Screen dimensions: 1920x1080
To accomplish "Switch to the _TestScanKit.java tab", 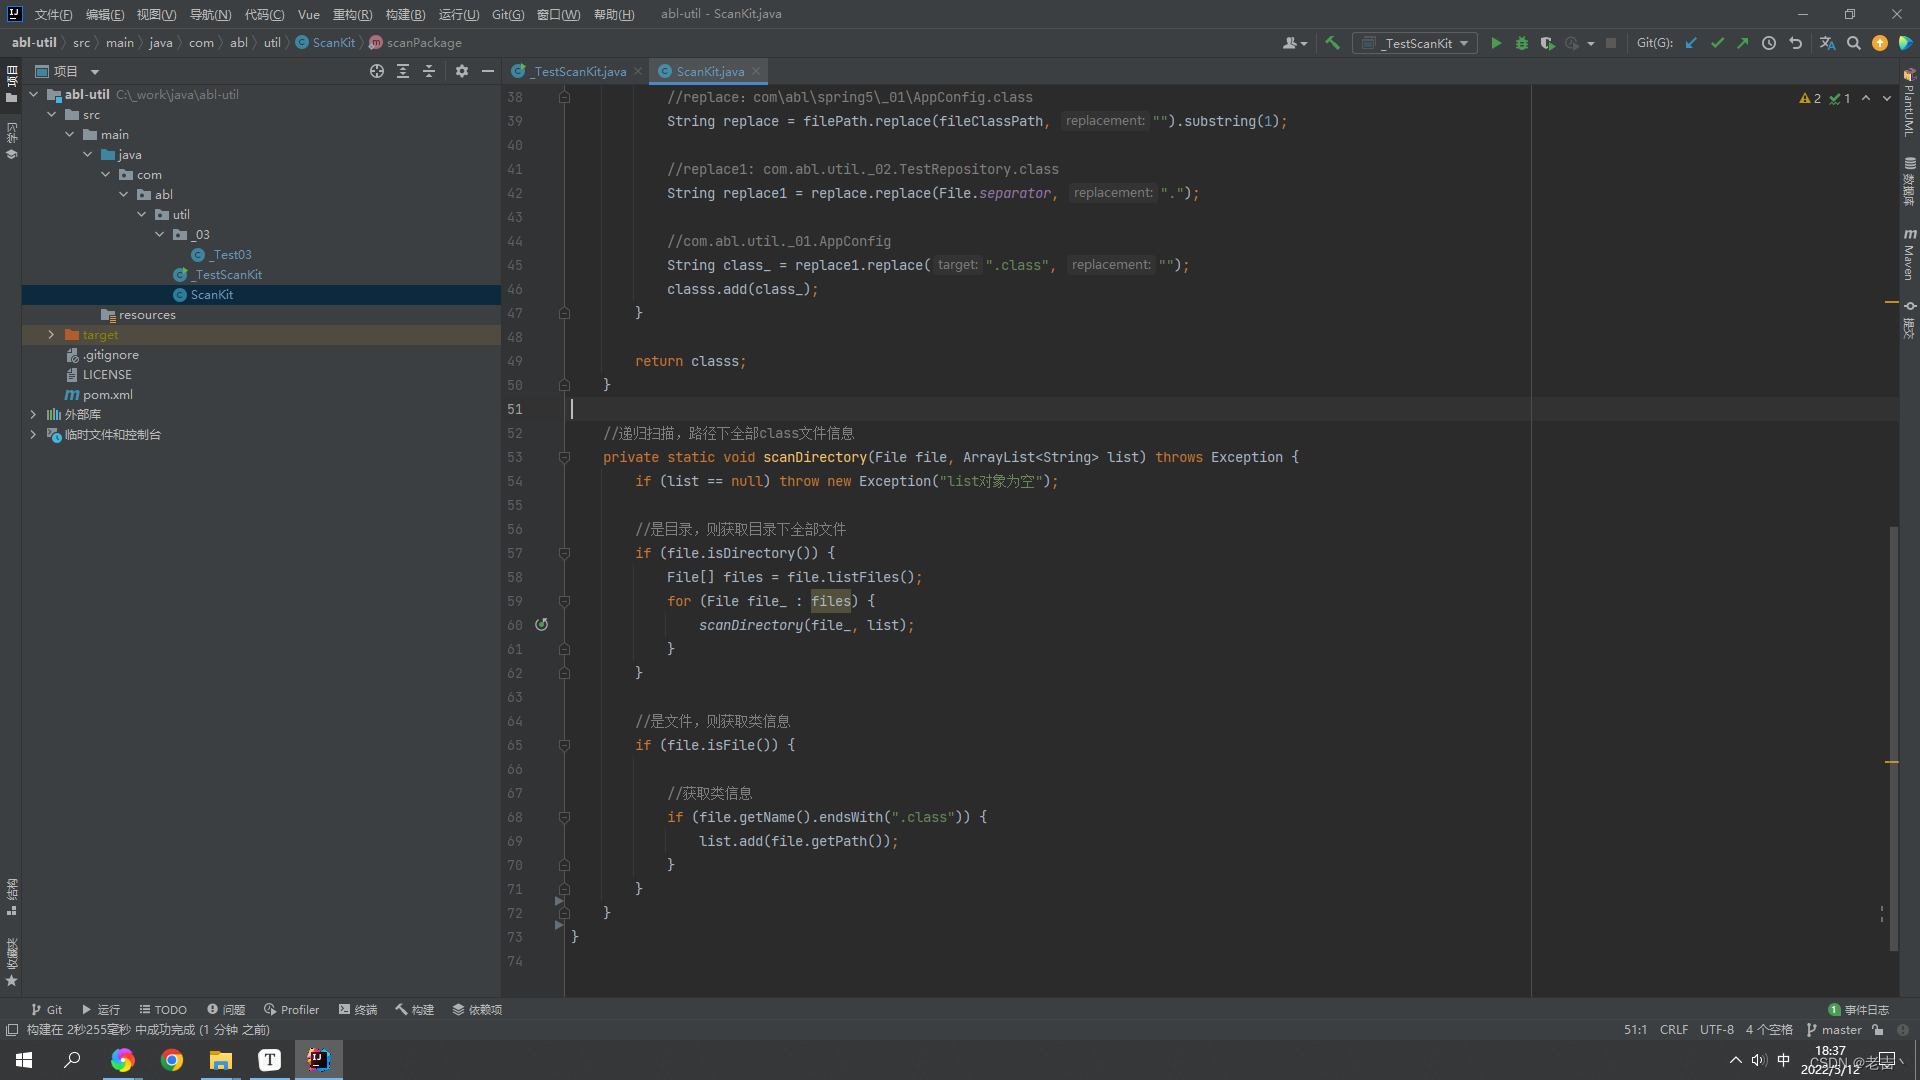I will coord(578,71).
